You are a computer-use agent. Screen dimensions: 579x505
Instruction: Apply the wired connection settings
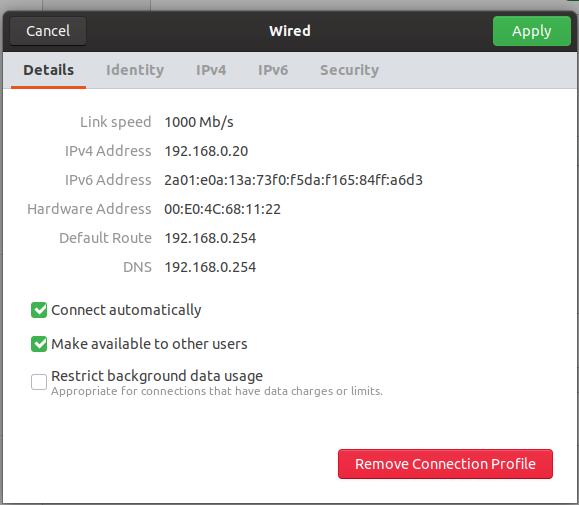pos(531,31)
